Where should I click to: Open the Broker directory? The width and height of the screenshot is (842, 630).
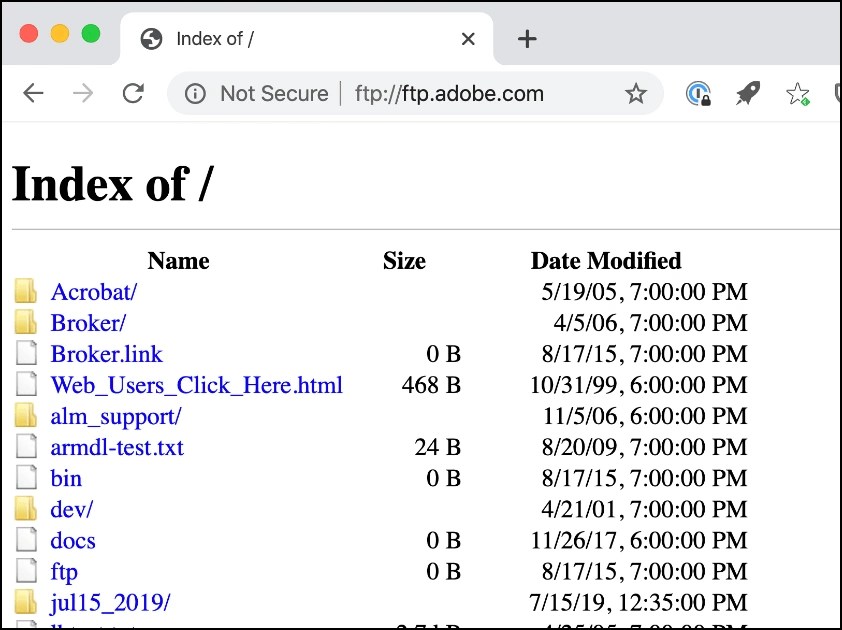(86, 322)
